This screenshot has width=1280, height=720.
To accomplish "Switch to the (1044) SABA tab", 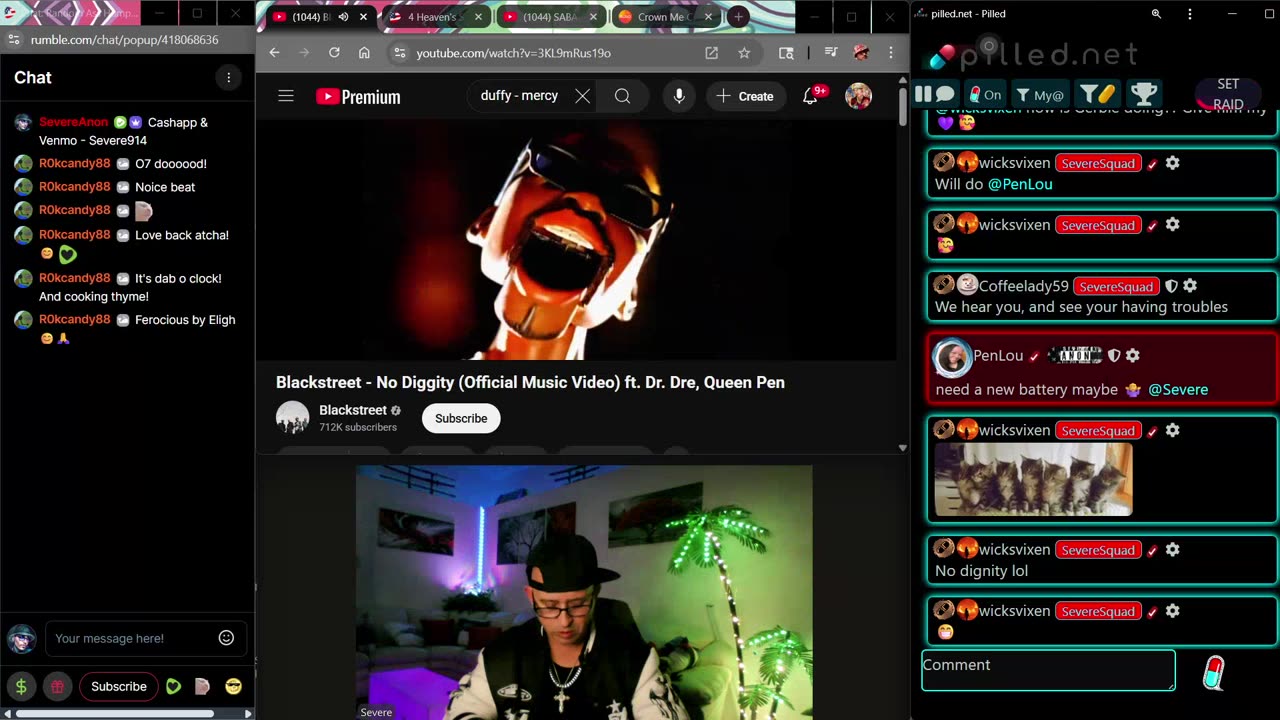I will [x=549, y=17].
